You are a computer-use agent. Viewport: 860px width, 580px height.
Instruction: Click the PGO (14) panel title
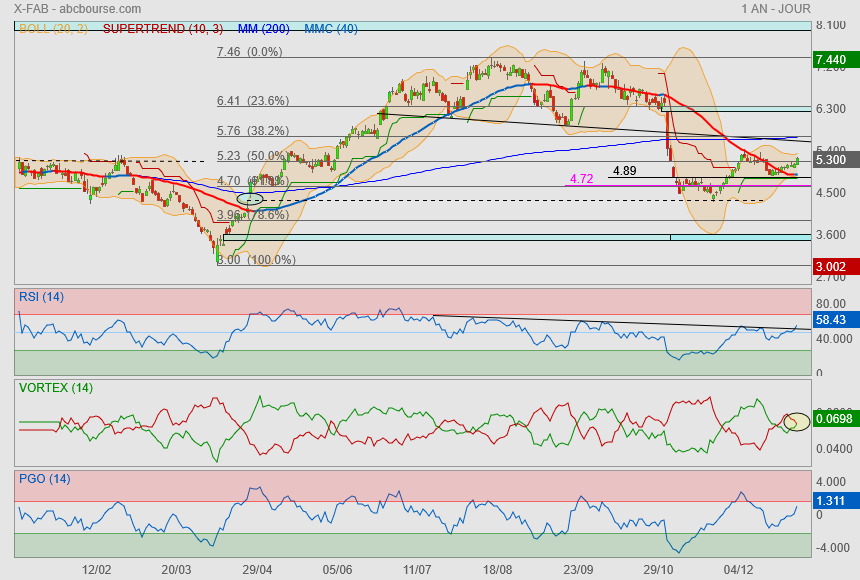44,479
